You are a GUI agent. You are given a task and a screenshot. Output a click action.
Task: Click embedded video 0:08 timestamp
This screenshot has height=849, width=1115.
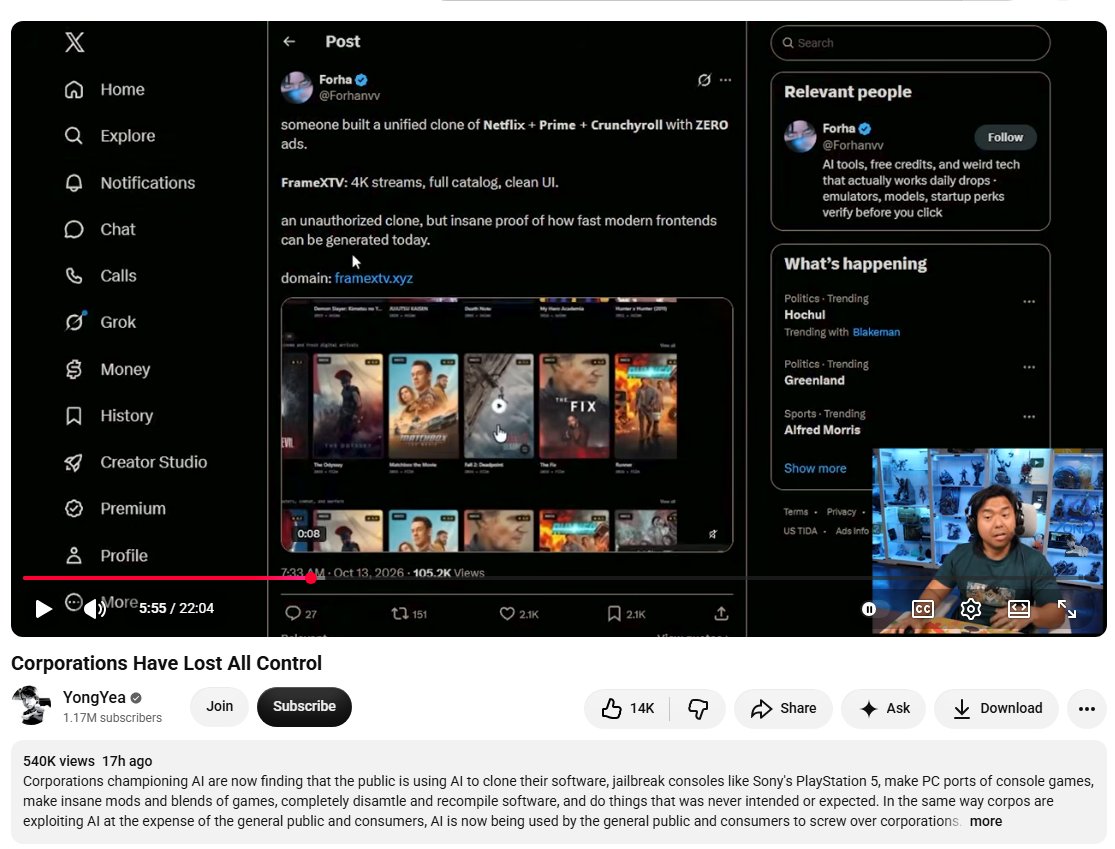click(309, 534)
